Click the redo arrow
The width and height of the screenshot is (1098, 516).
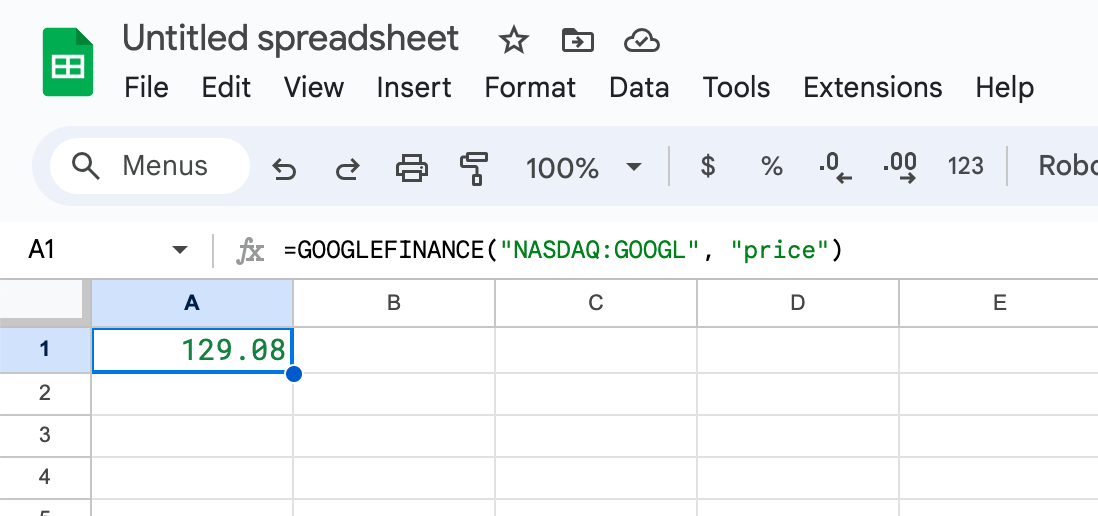[347, 168]
